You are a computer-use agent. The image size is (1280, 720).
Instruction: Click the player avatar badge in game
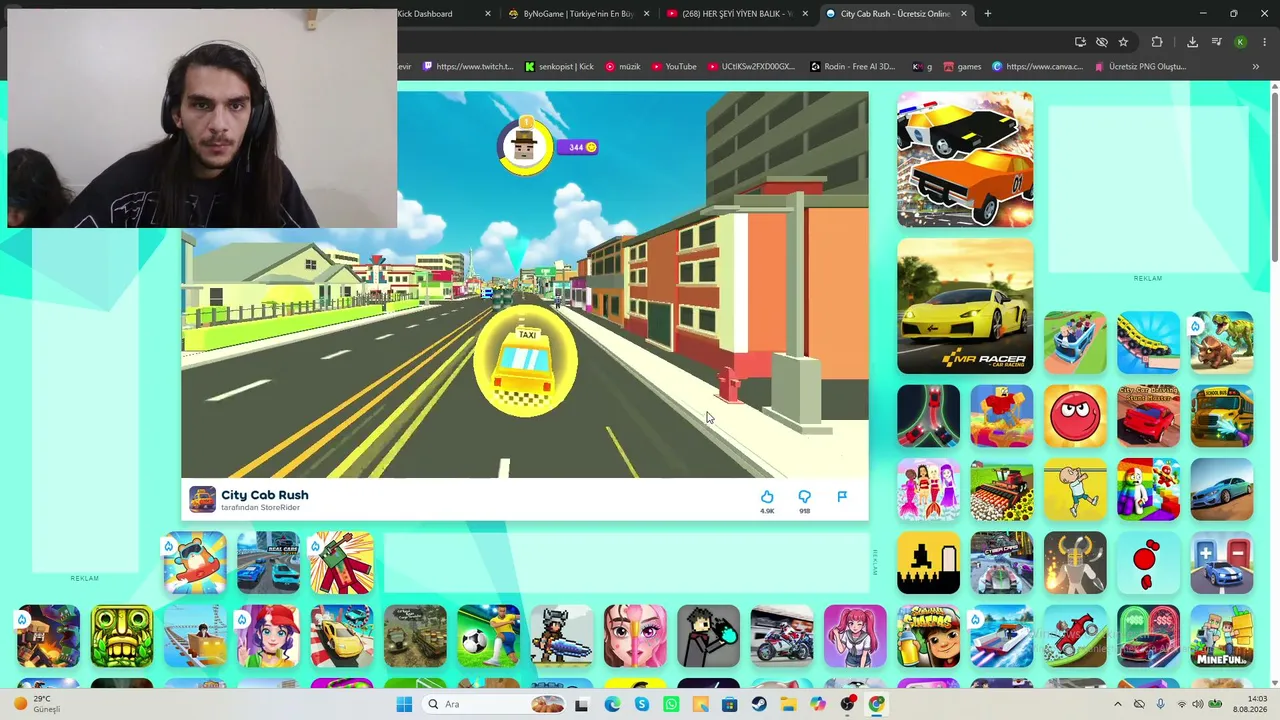524,147
